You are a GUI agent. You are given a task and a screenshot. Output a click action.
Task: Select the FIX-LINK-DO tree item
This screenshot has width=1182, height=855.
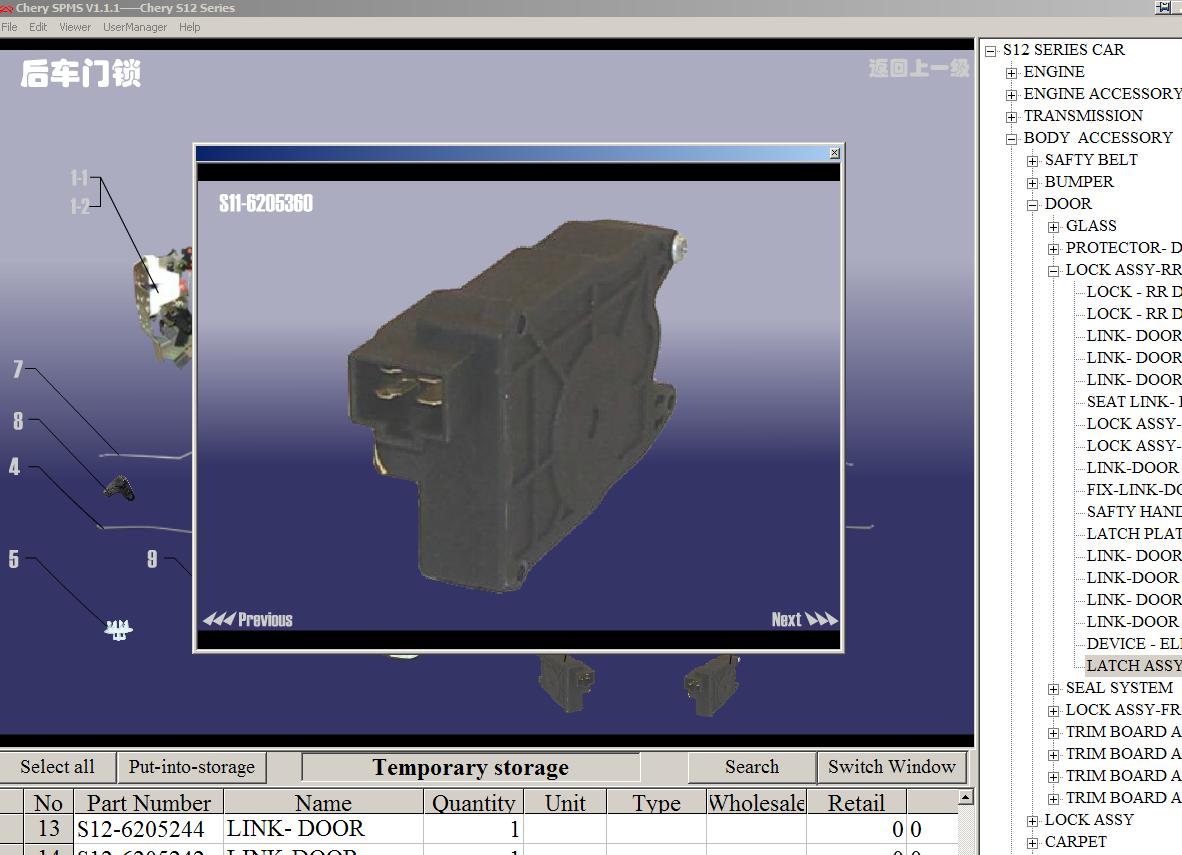[1134, 490]
